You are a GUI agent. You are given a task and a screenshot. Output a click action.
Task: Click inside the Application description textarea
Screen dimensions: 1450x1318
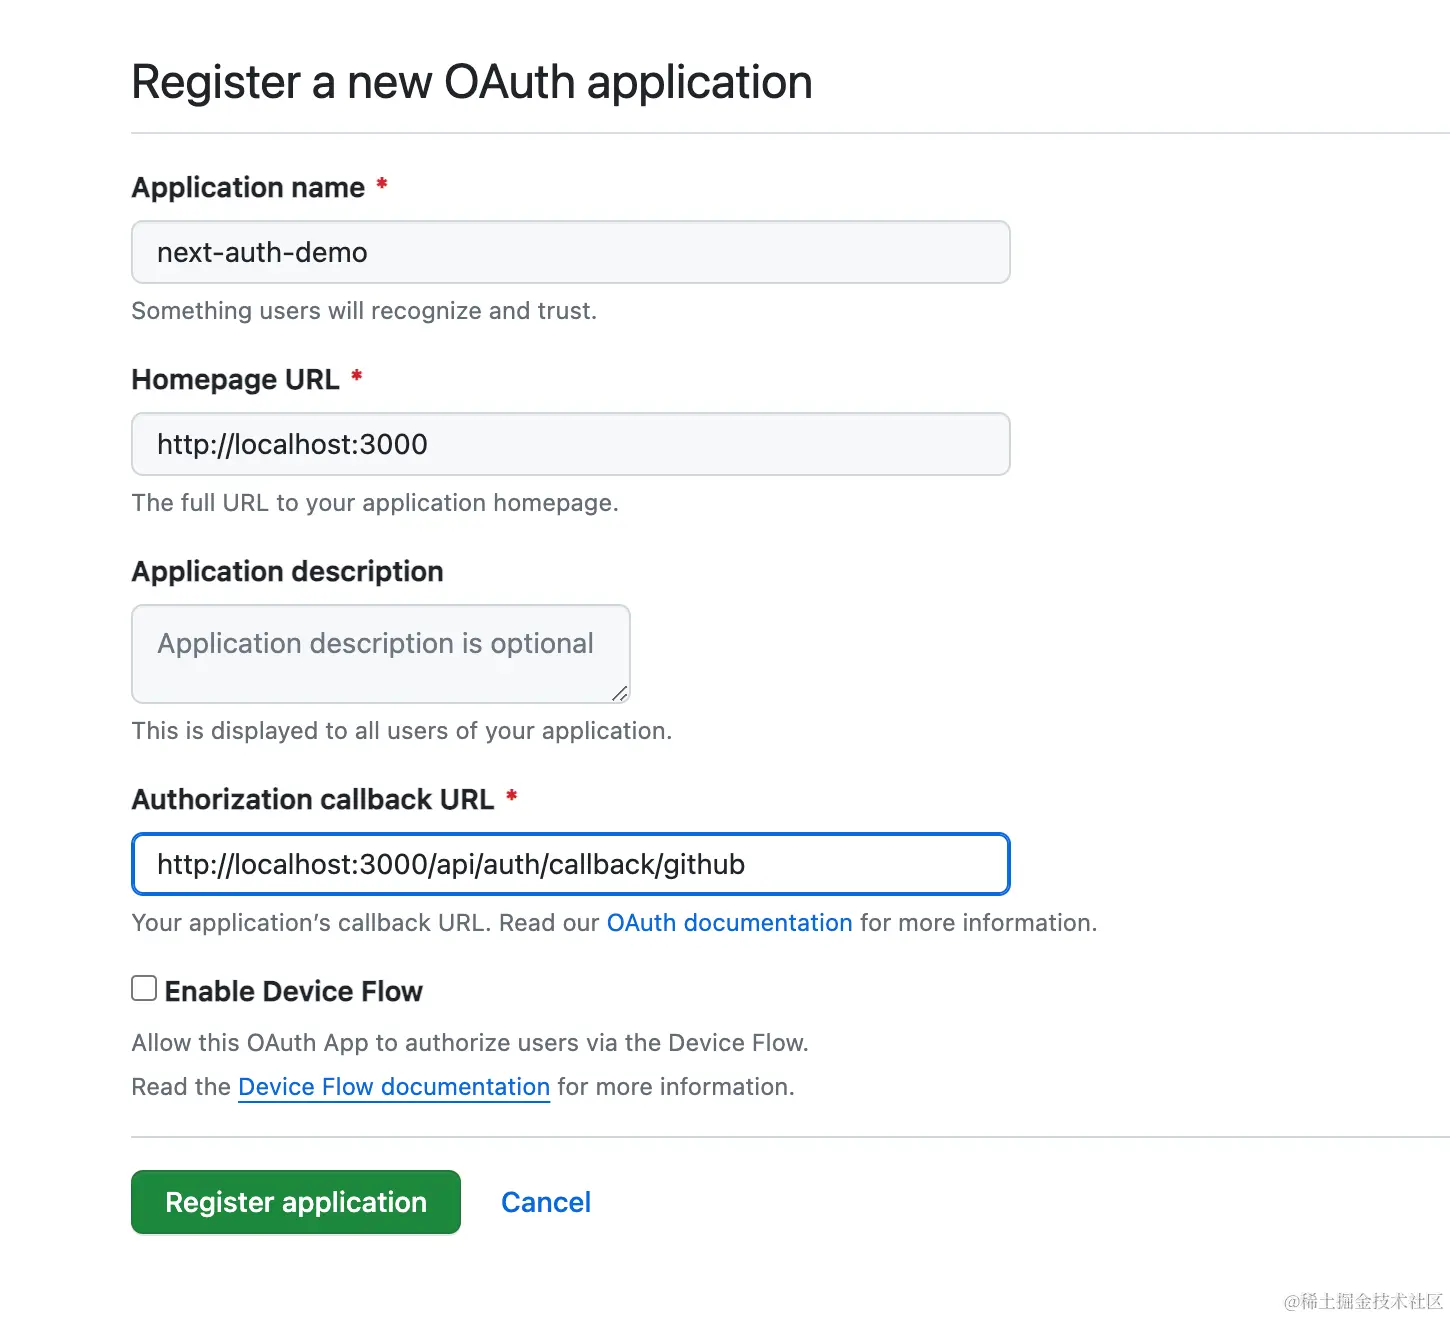click(x=380, y=654)
